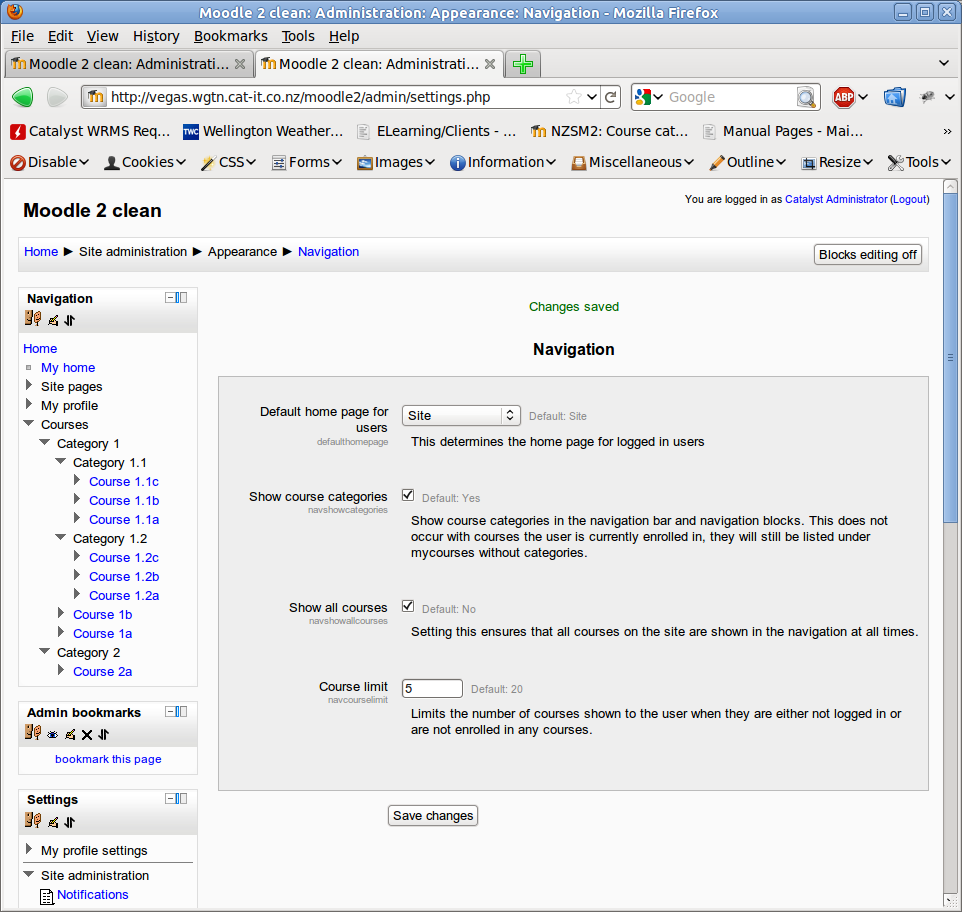Click the page vertical scrollbar thumb
This screenshot has height=912, width=962.
(x=950, y=358)
